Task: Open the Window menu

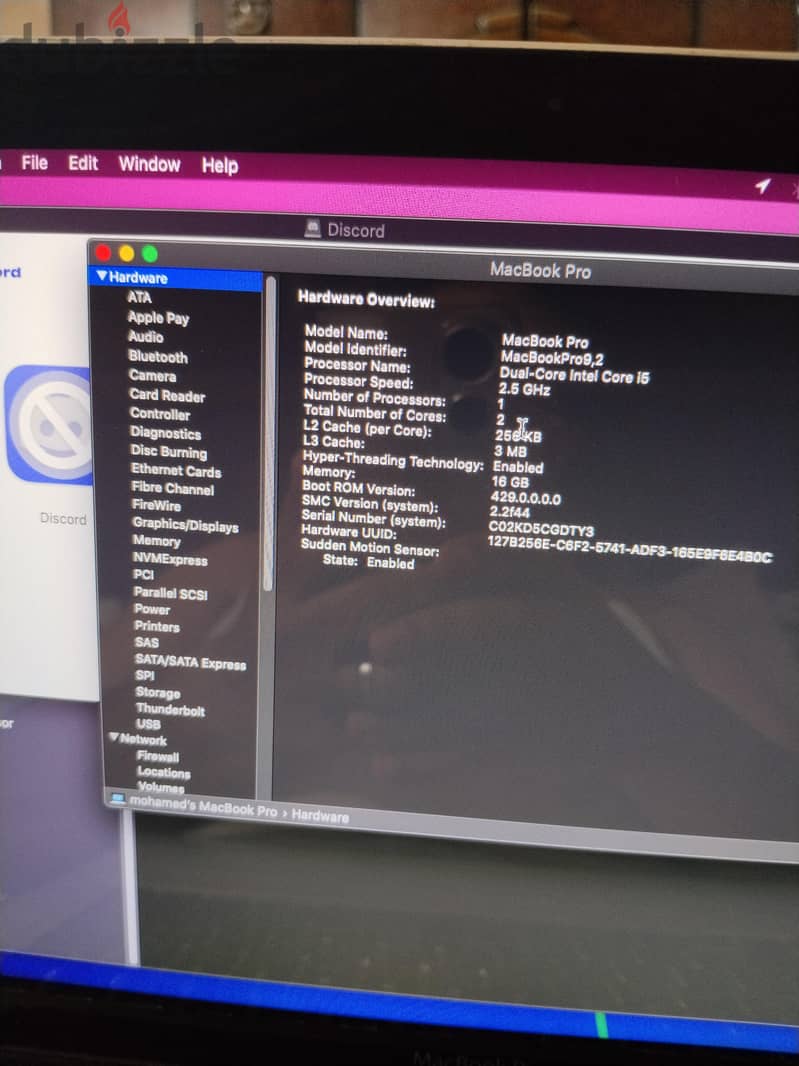Action: [x=150, y=165]
